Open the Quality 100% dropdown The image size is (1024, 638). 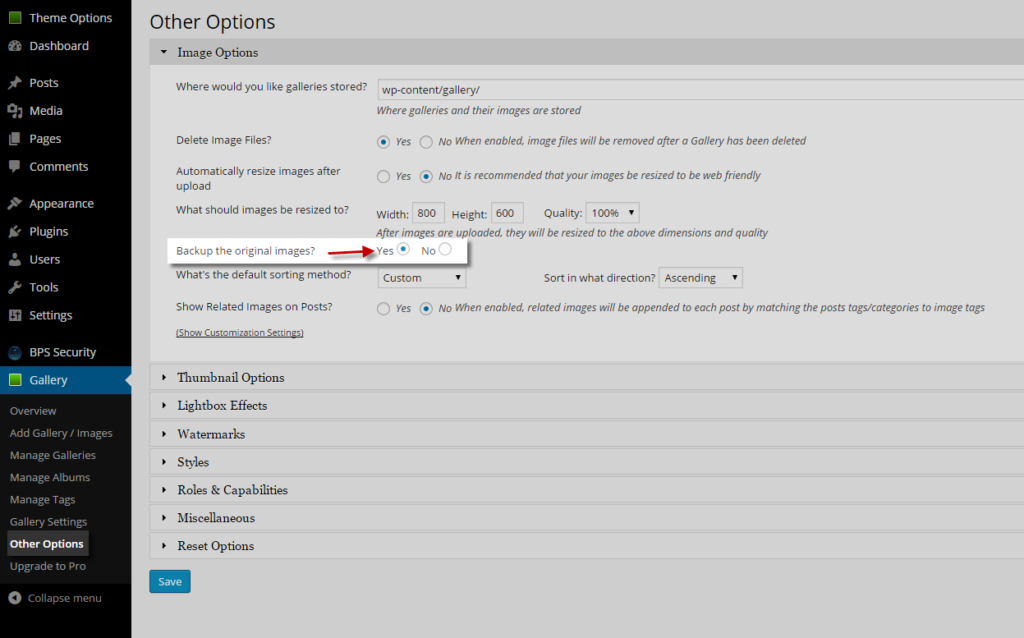pyautogui.click(x=613, y=213)
